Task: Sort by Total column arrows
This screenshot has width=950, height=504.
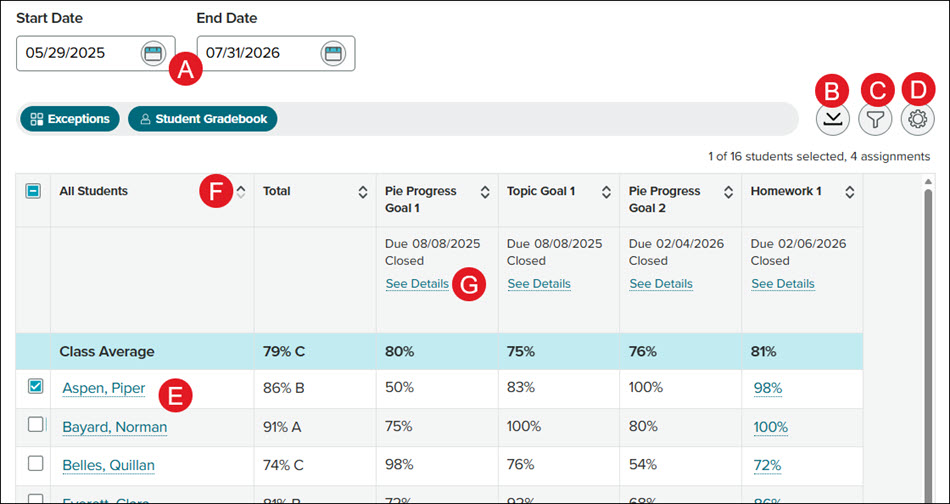Action: (362, 192)
